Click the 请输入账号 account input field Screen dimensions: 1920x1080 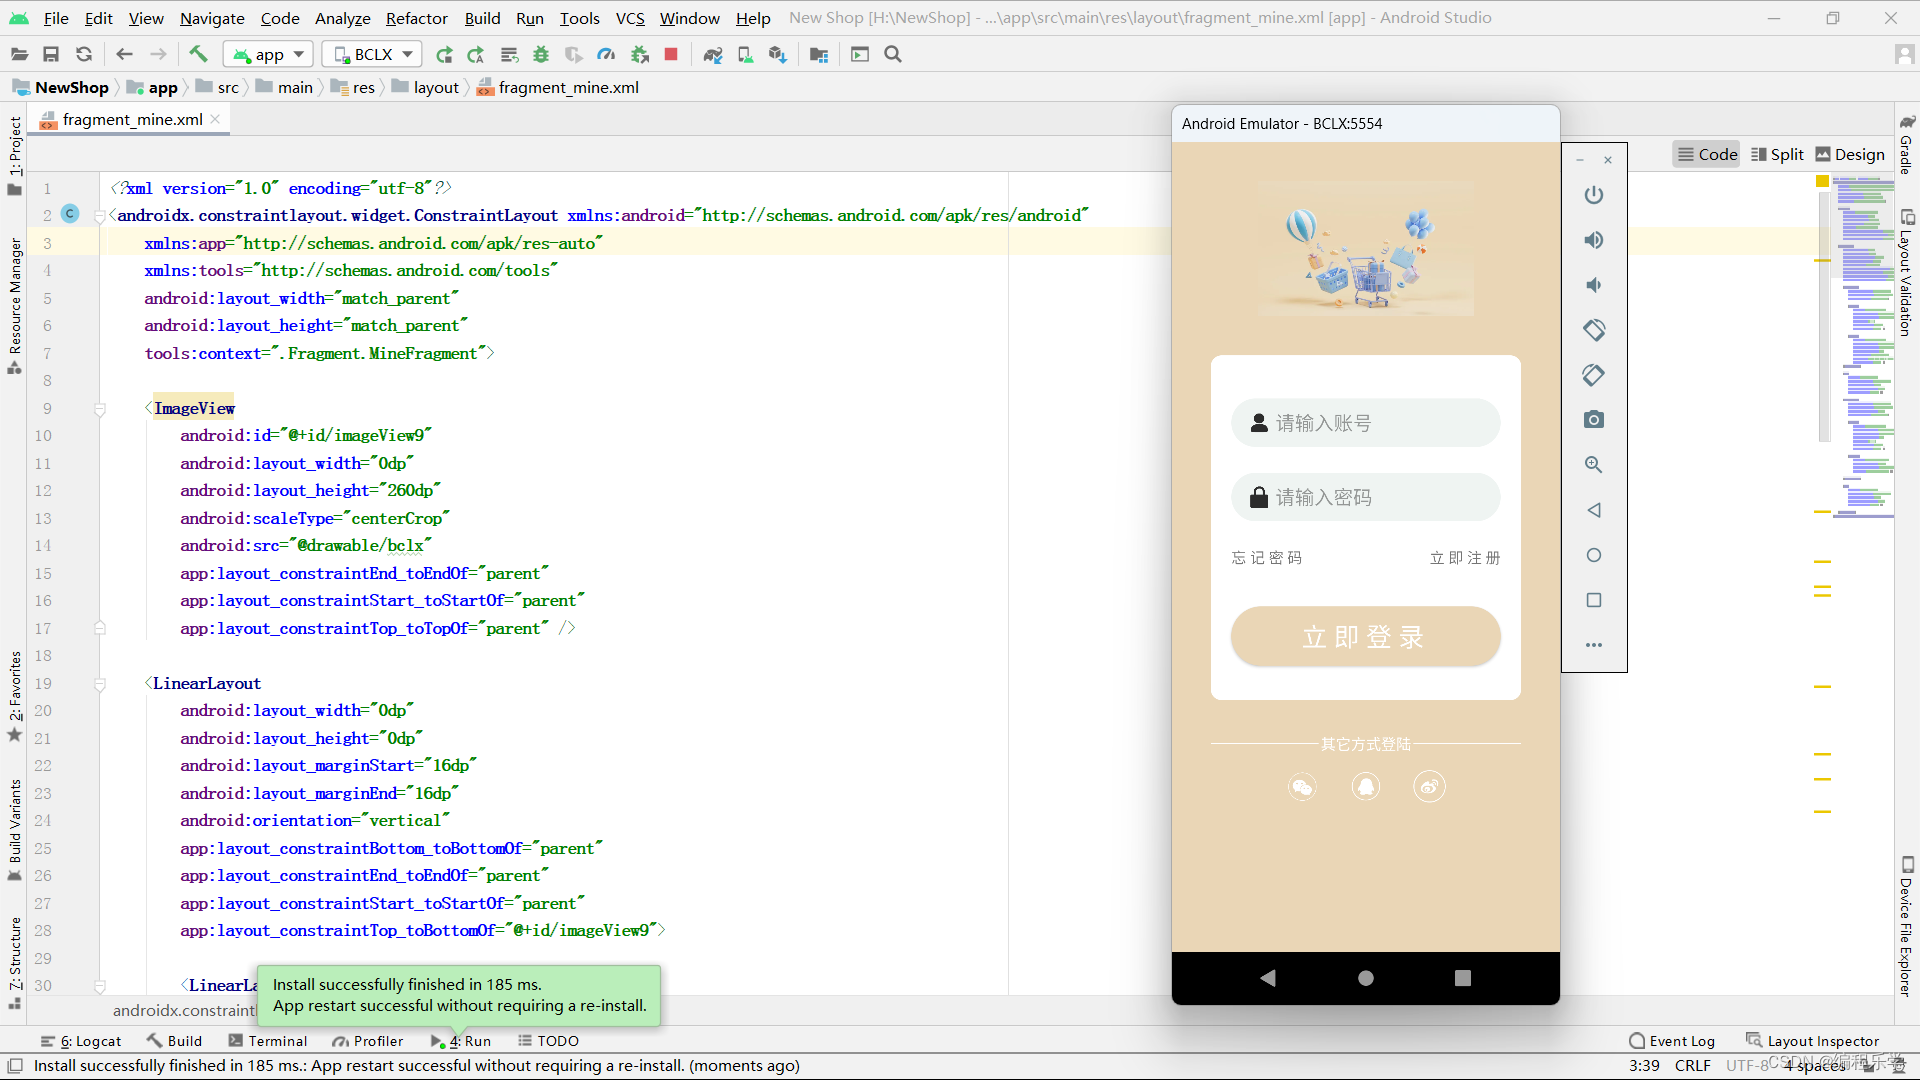coord(1365,423)
